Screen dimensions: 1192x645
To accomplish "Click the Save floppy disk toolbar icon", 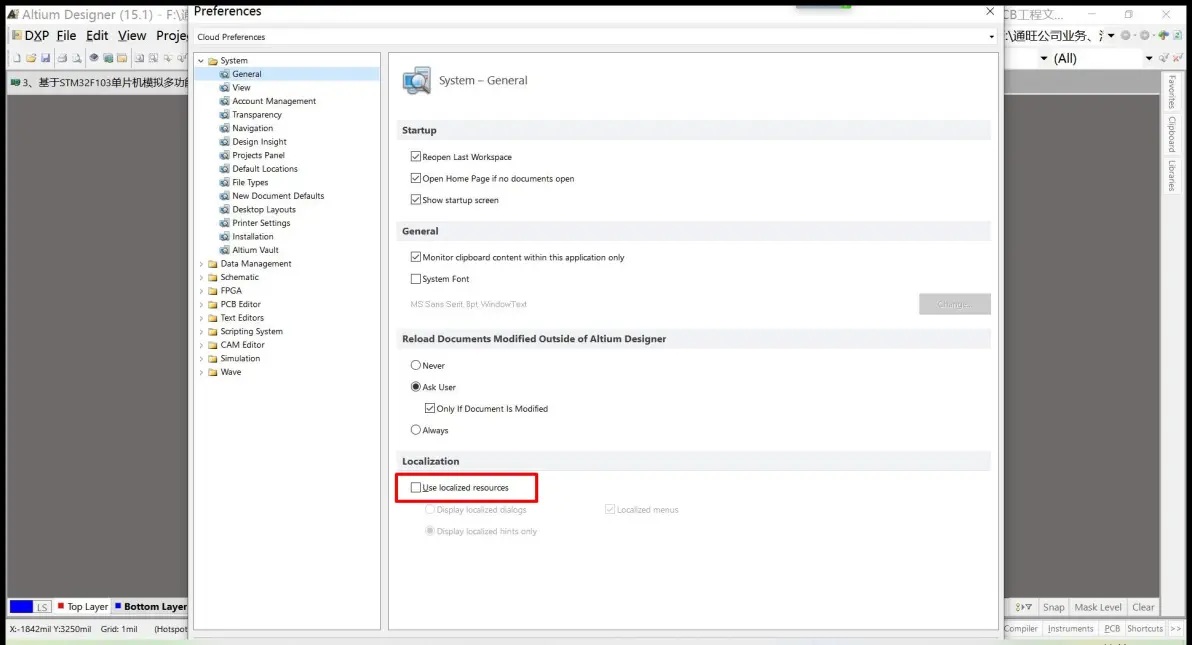I will pos(46,58).
